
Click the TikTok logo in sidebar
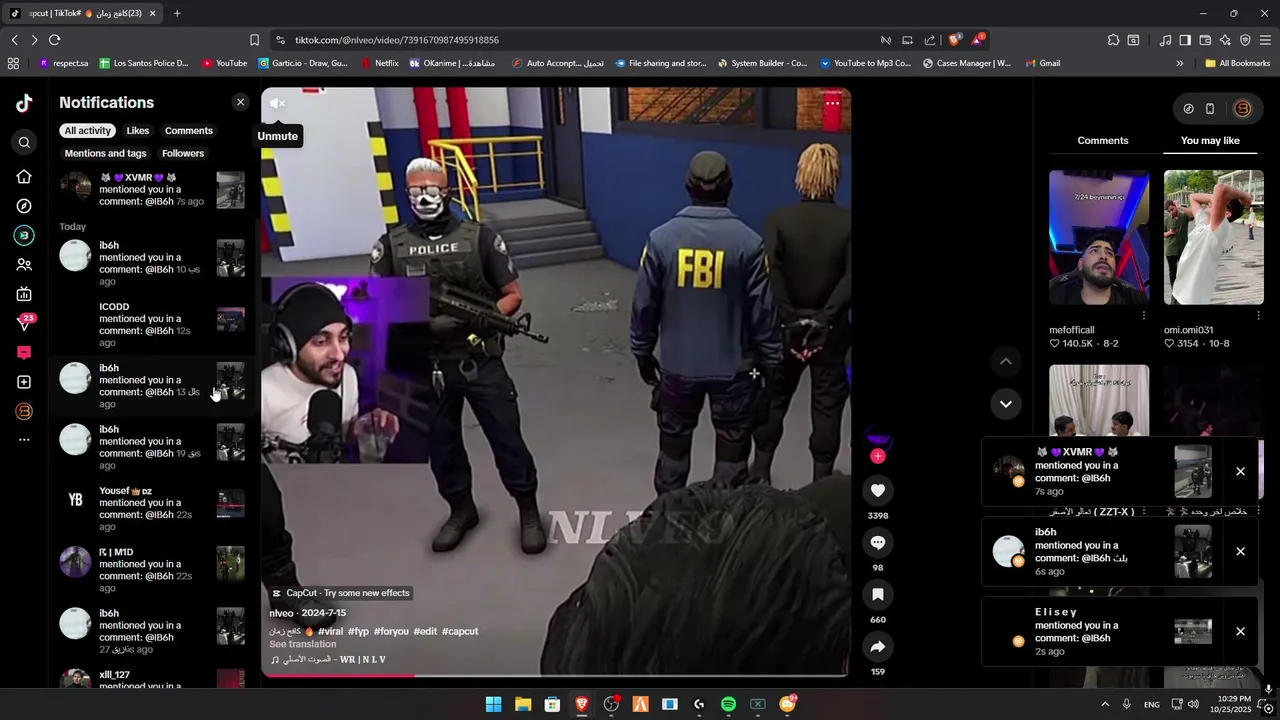point(24,102)
